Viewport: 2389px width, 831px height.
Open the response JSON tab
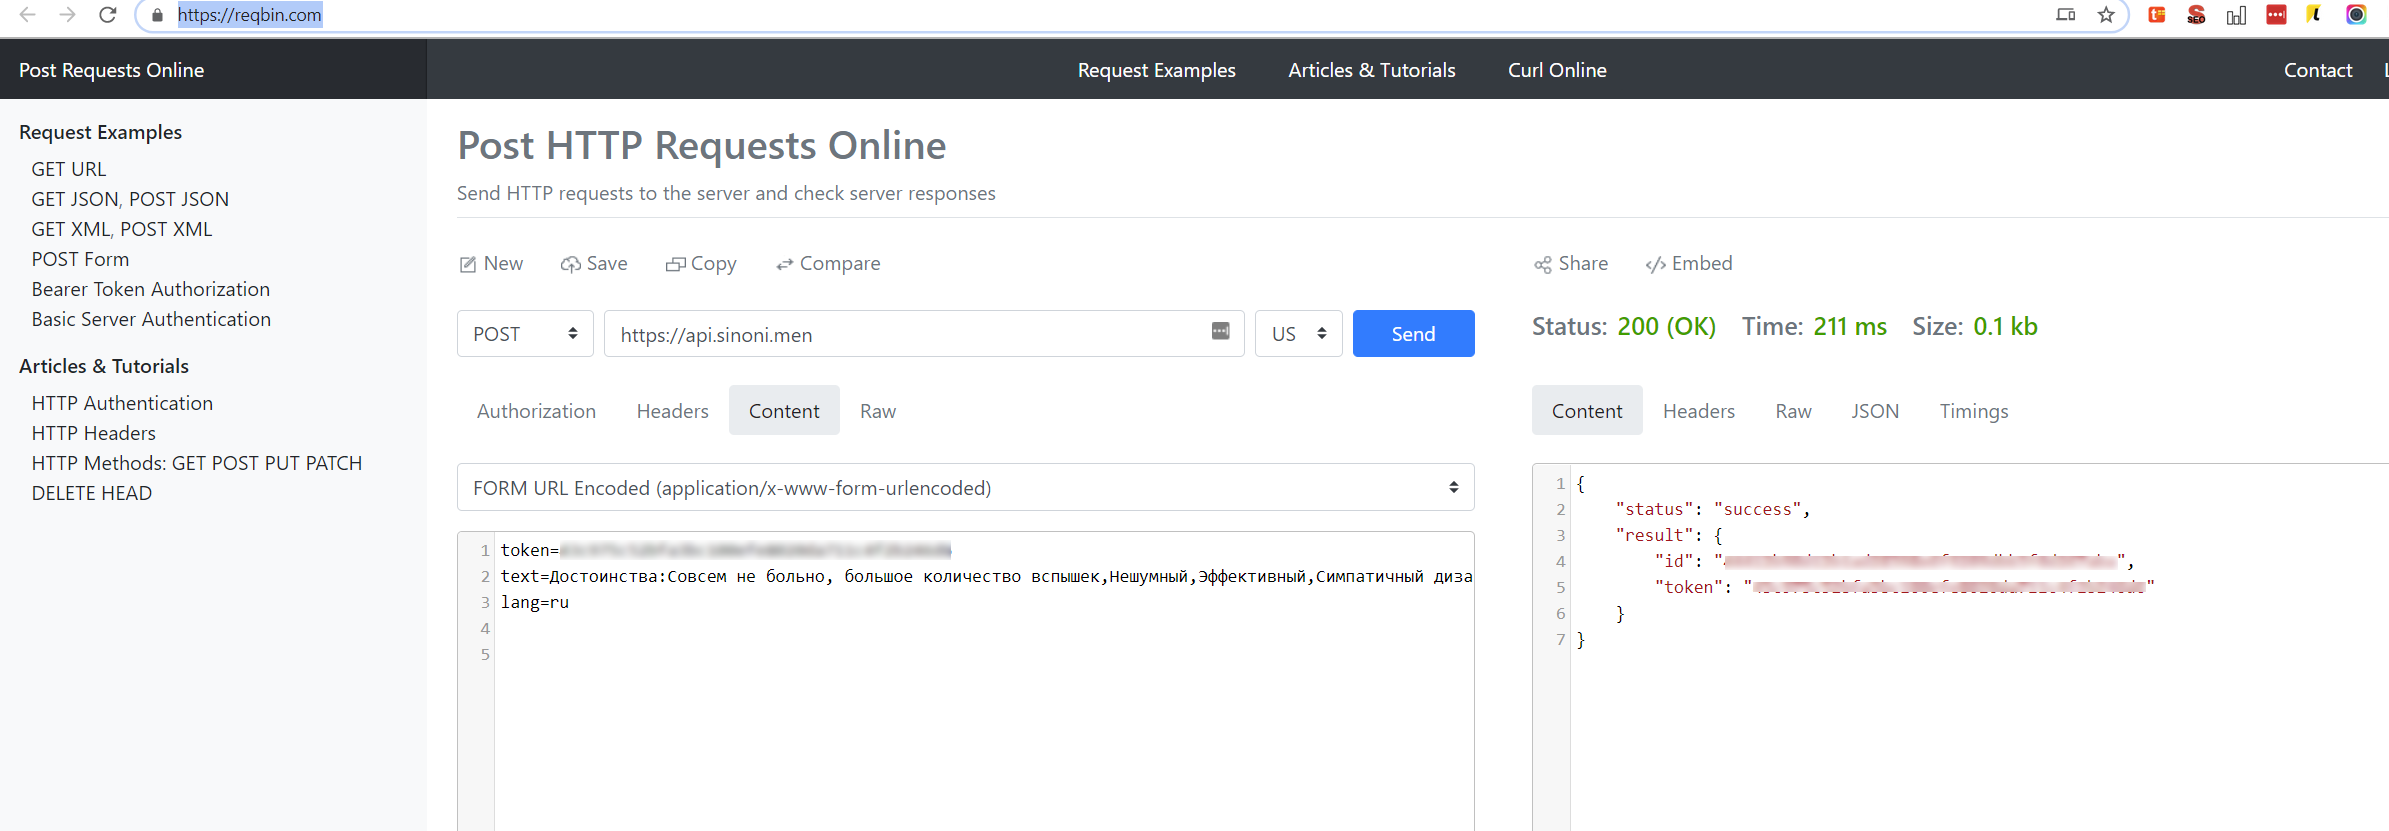1874,411
